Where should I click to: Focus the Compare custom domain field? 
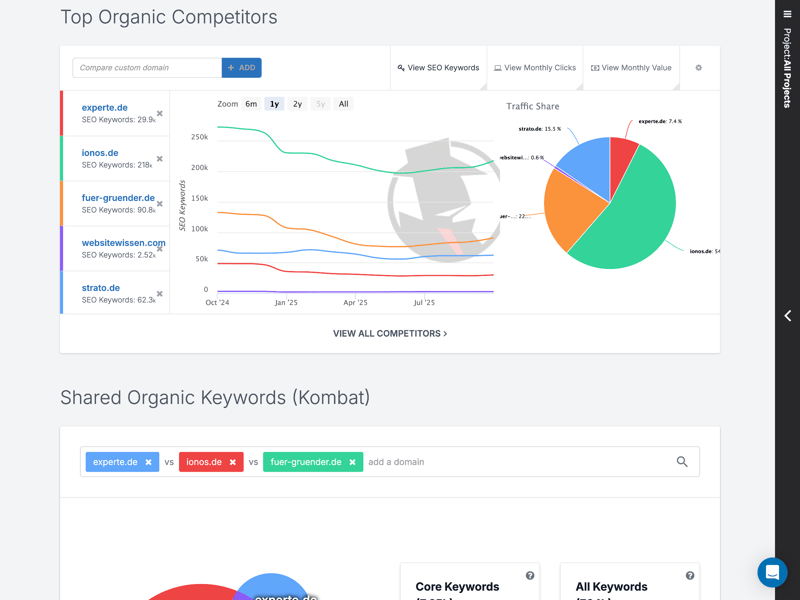[147, 68]
